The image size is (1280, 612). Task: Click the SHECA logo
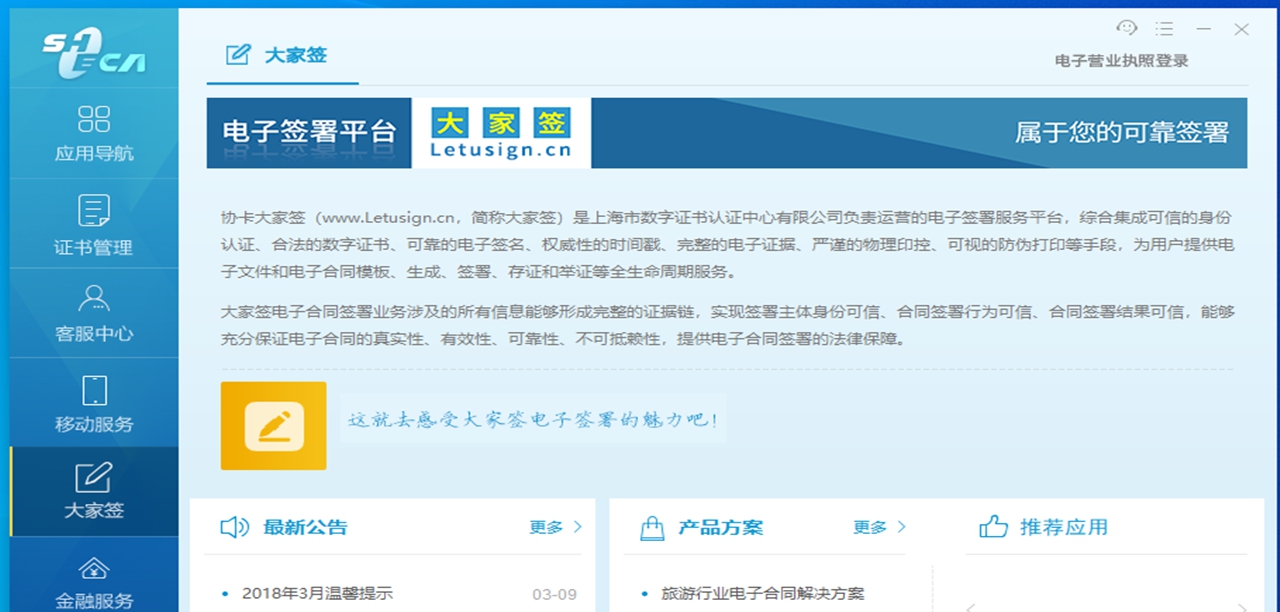(94, 51)
